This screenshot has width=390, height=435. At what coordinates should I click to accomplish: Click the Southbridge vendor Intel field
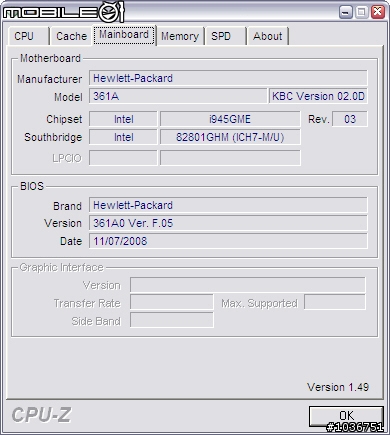(123, 137)
